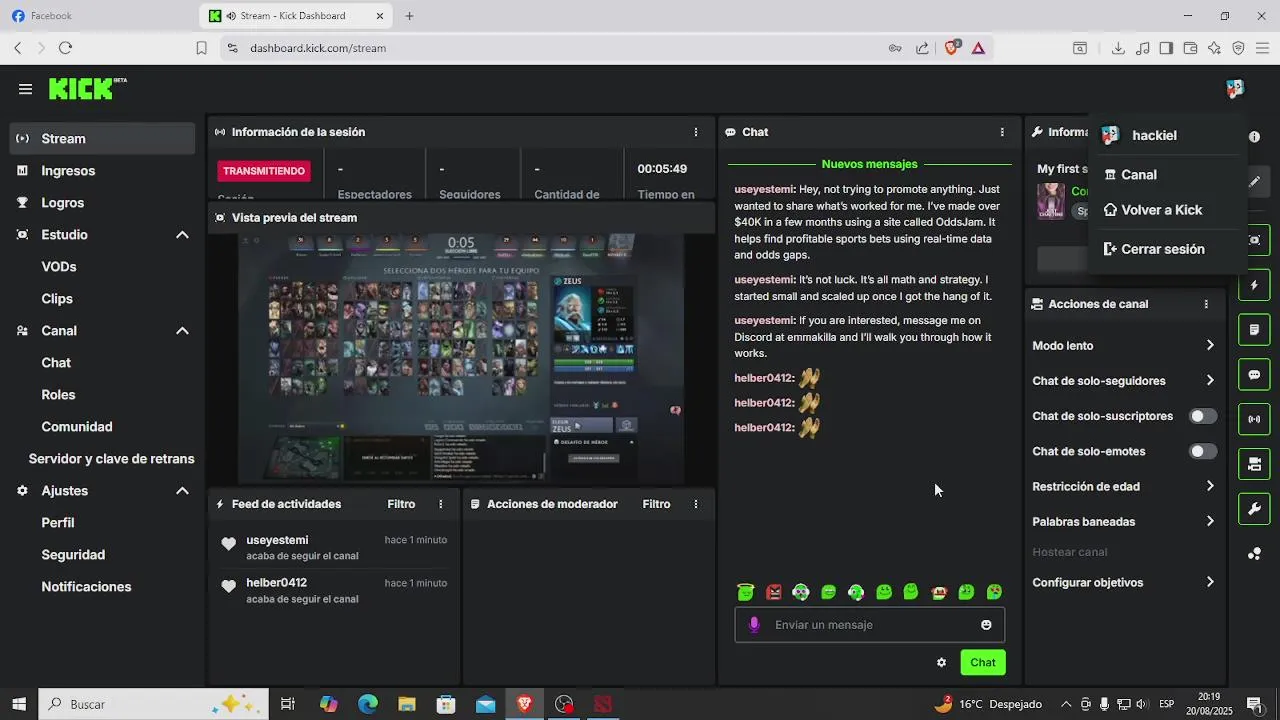
Task: Toggle the document widget icon in the right rail
Action: [x=1254, y=329]
